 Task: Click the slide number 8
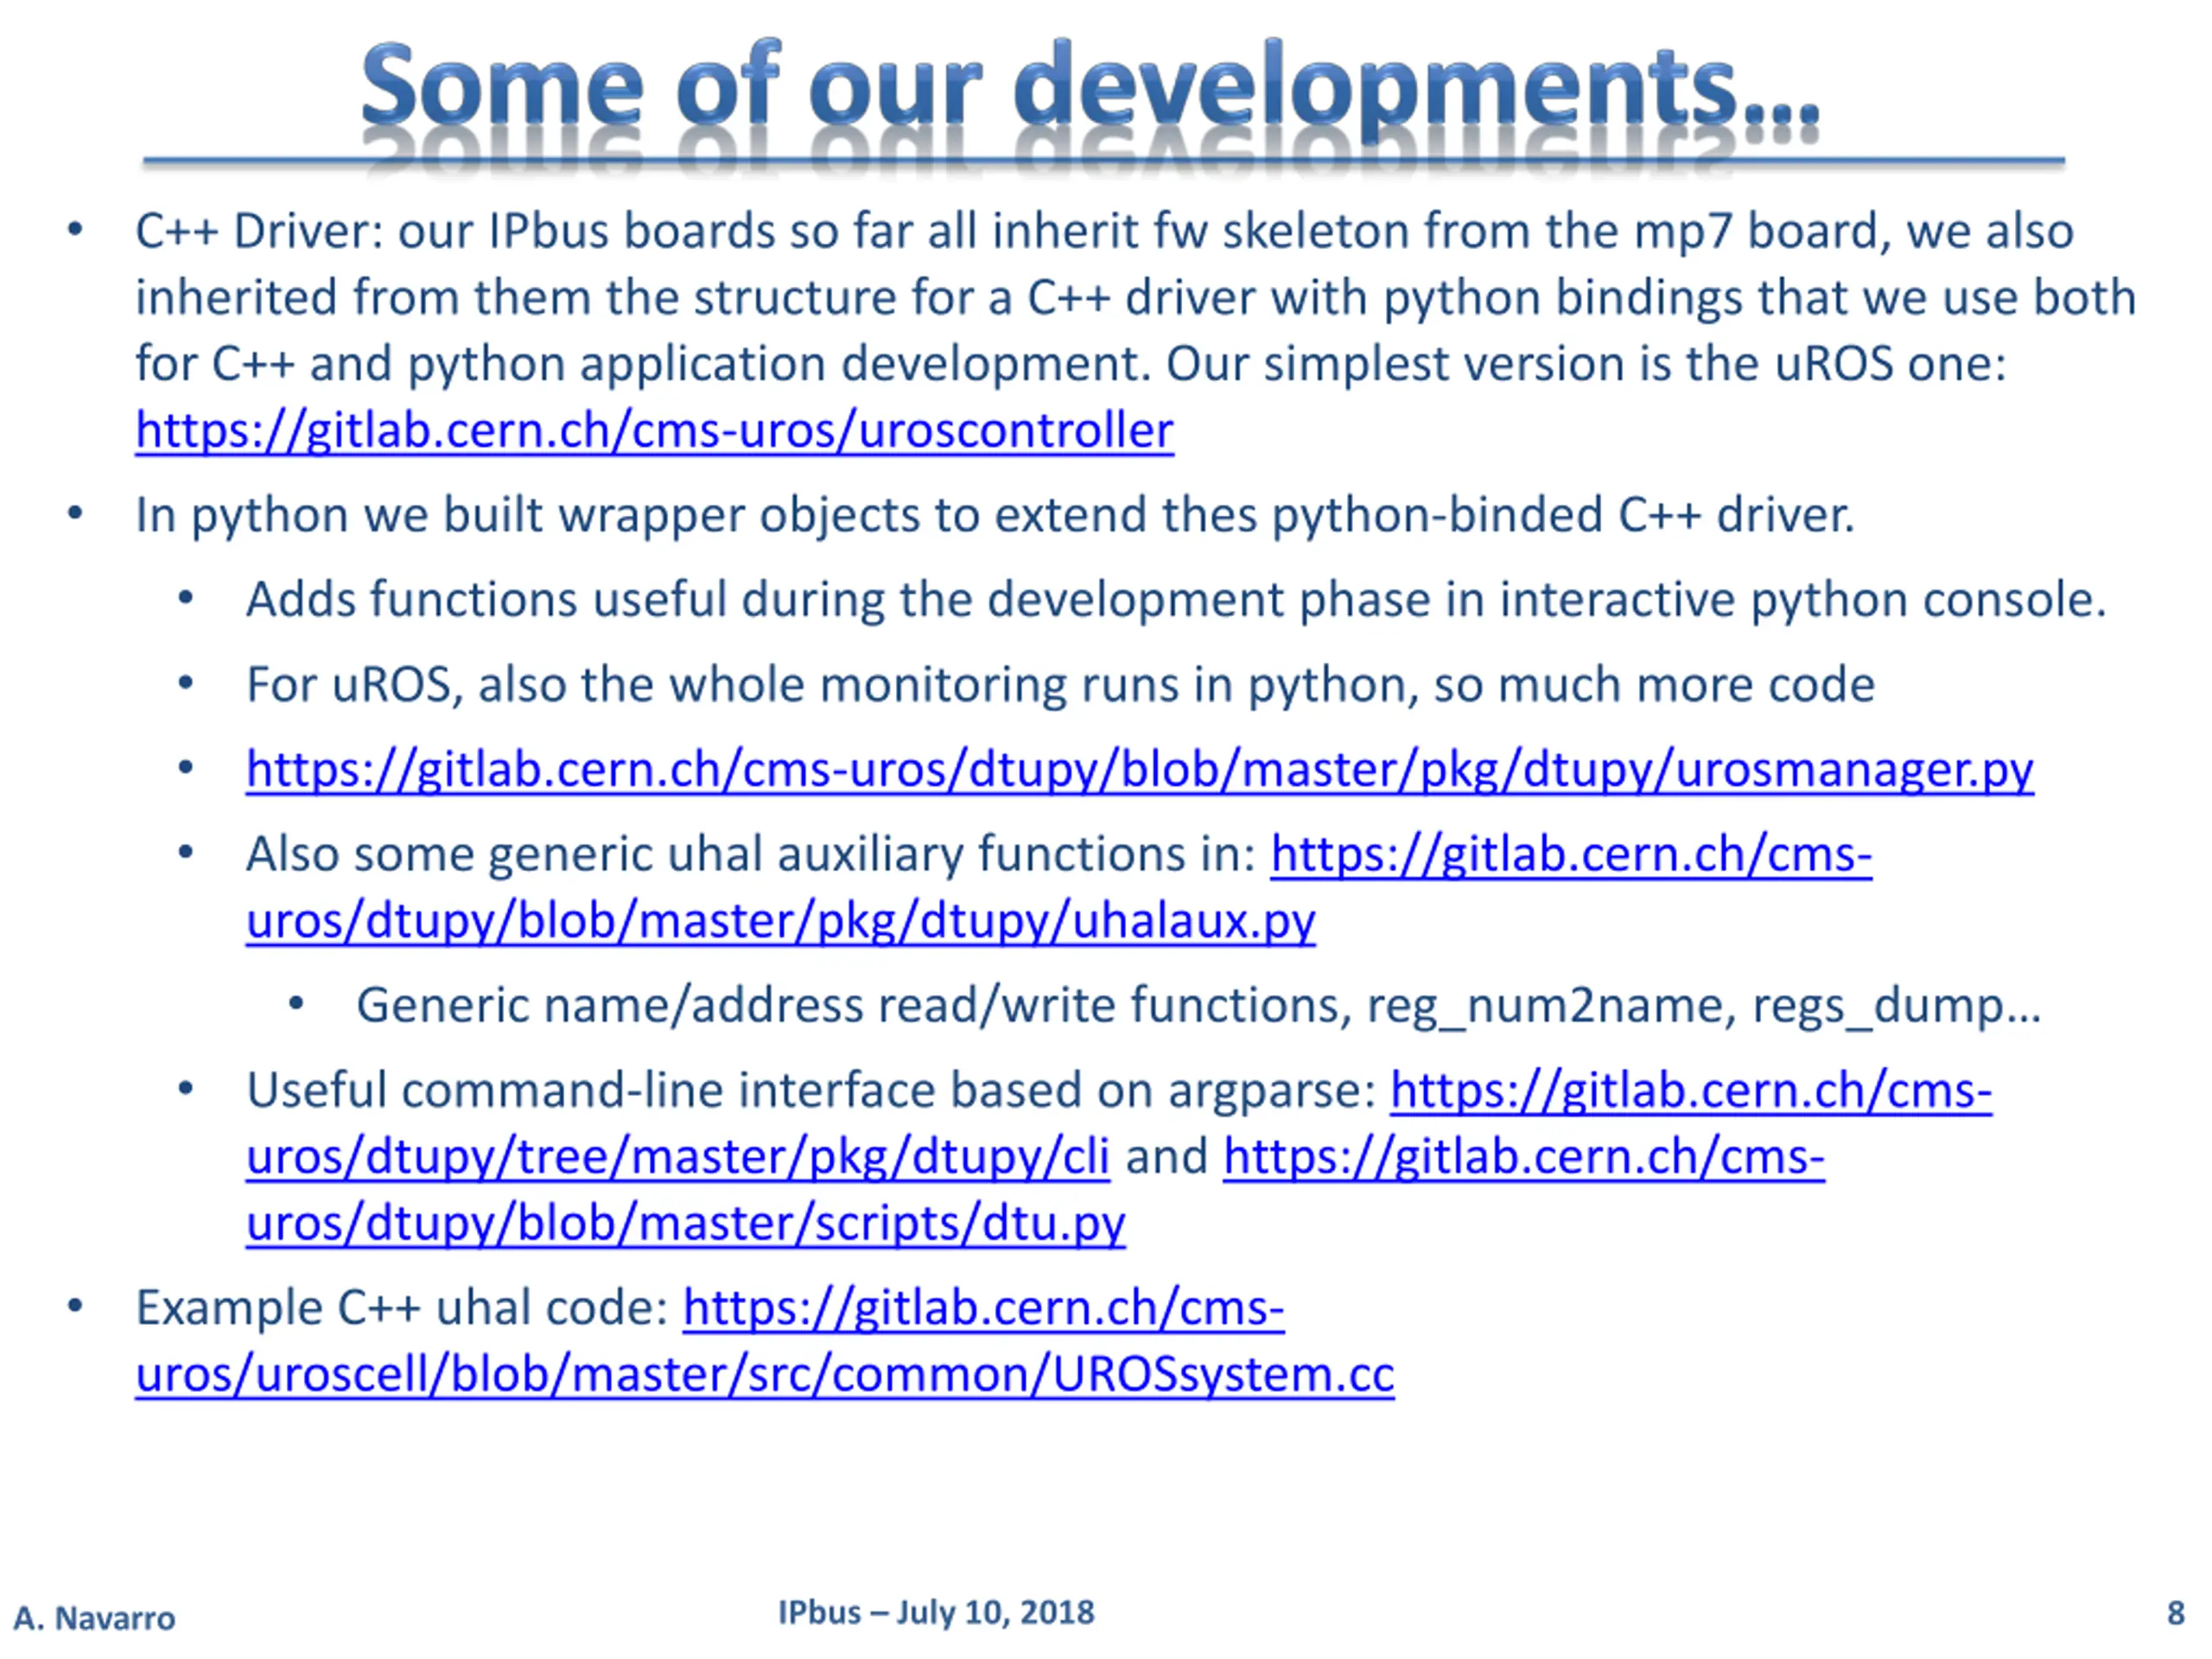pos(2176,1613)
